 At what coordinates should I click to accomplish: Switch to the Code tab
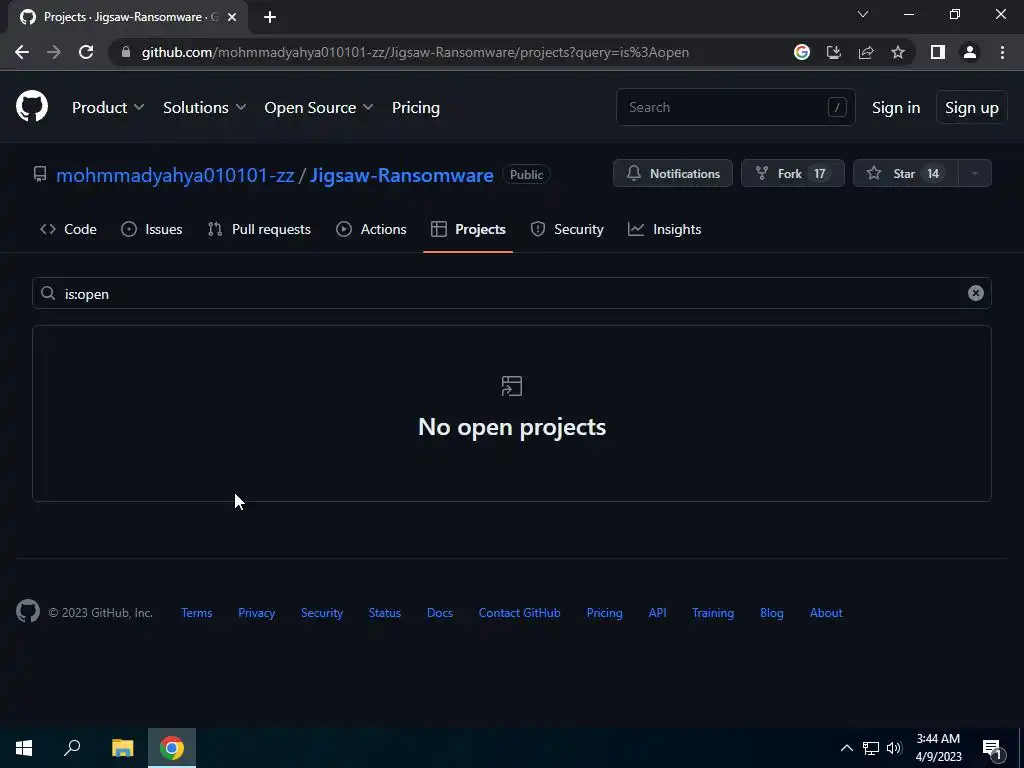coord(68,229)
